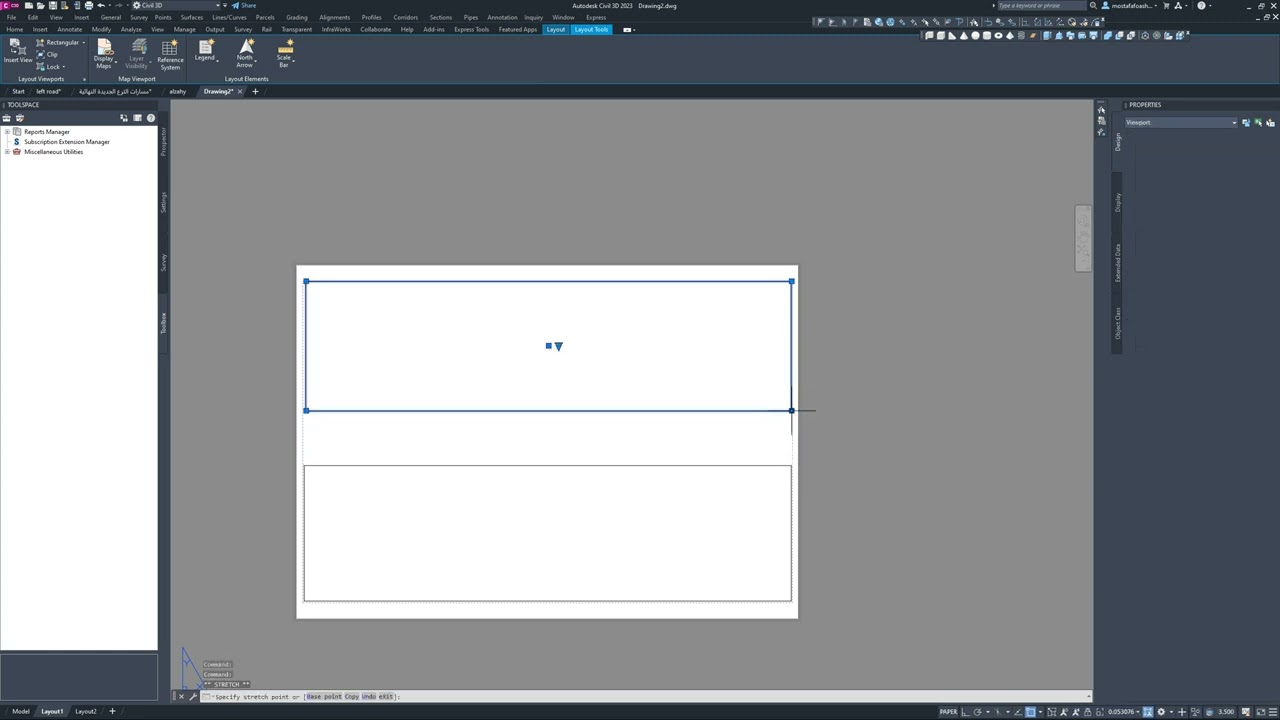Open Layout Viewports panel dialog launcher
The height and width of the screenshot is (720, 1280).
(x=84, y=79)
